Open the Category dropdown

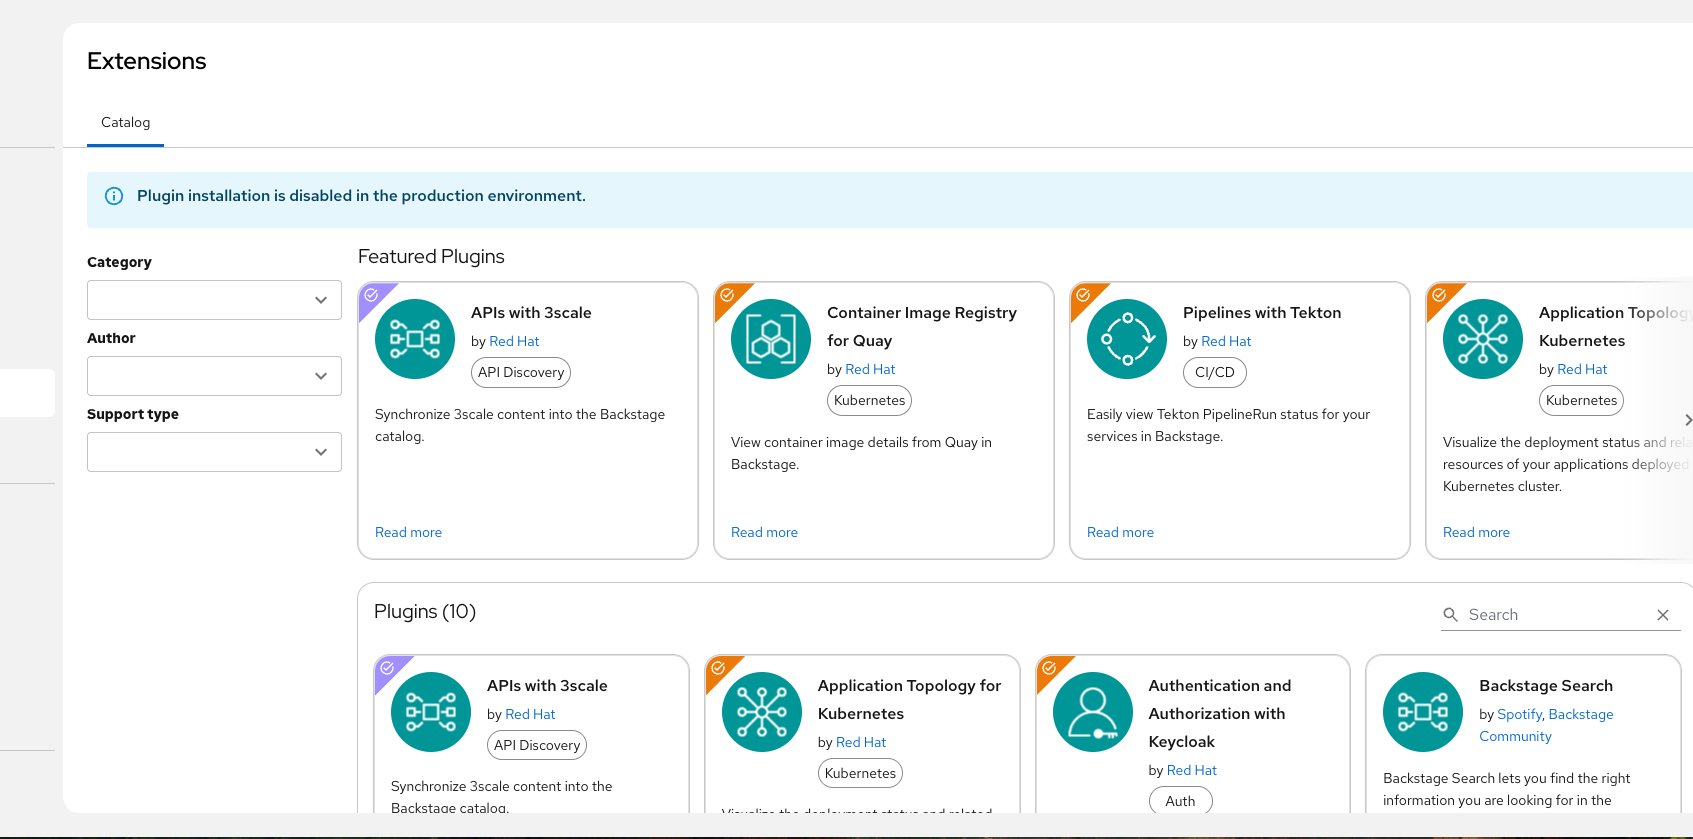pyautogui.click(x=214, y=300)
